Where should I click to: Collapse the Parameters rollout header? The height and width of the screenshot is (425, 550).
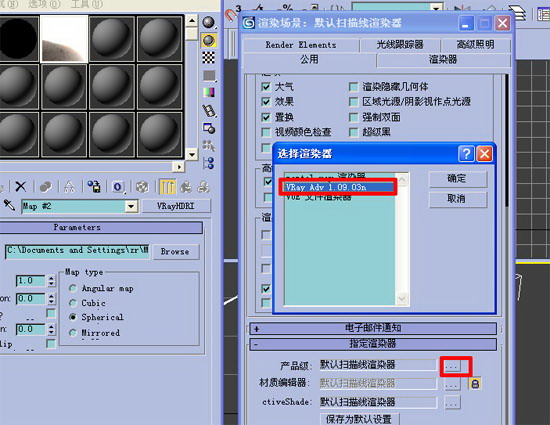coord(101,228)
